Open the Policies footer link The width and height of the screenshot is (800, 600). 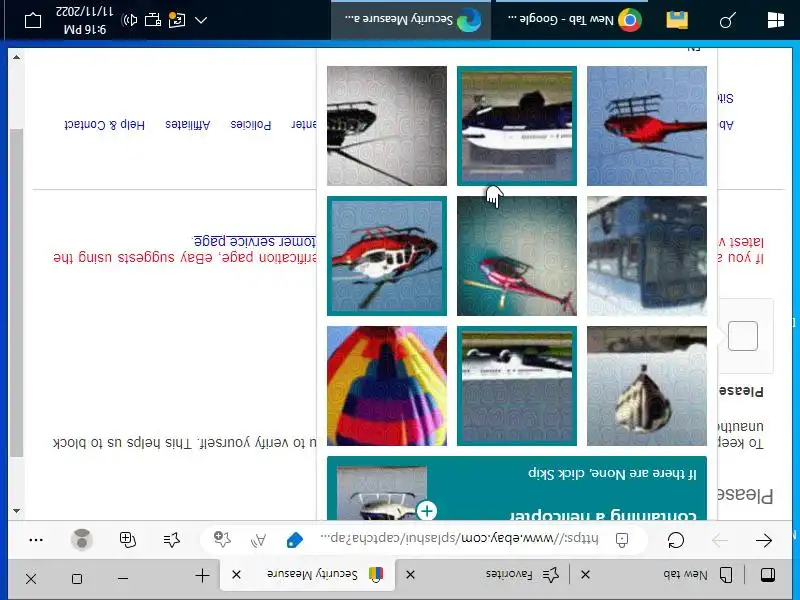pos(251,124)
